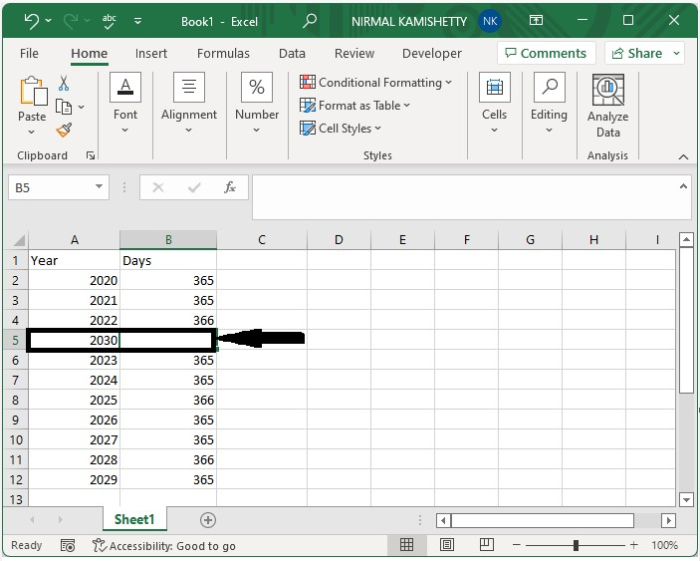Switch to the Developer tab
Screen dimensions: 700x561
pos(432,54)
